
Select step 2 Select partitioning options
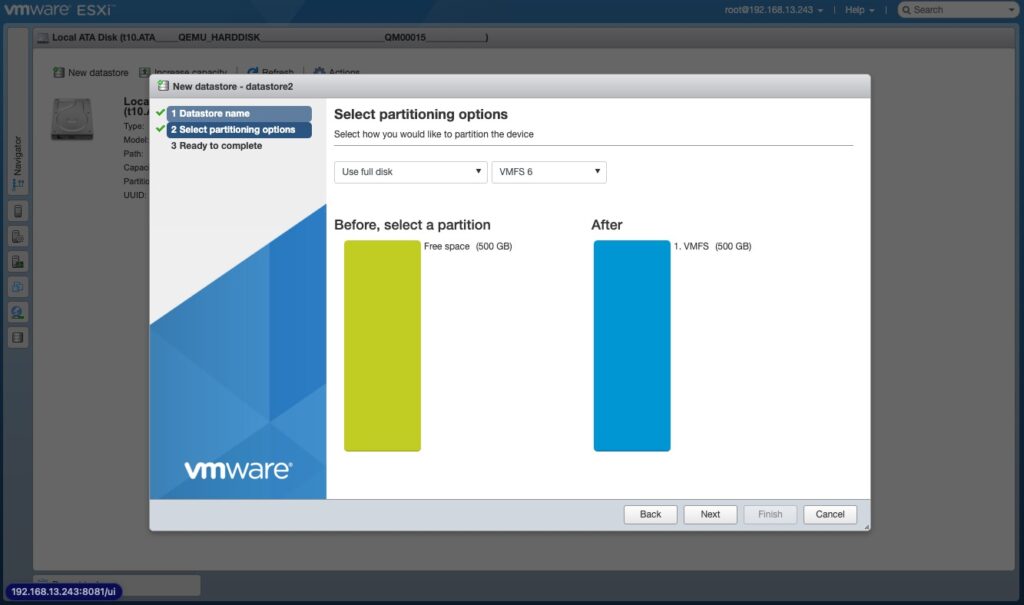click(239, 129)
